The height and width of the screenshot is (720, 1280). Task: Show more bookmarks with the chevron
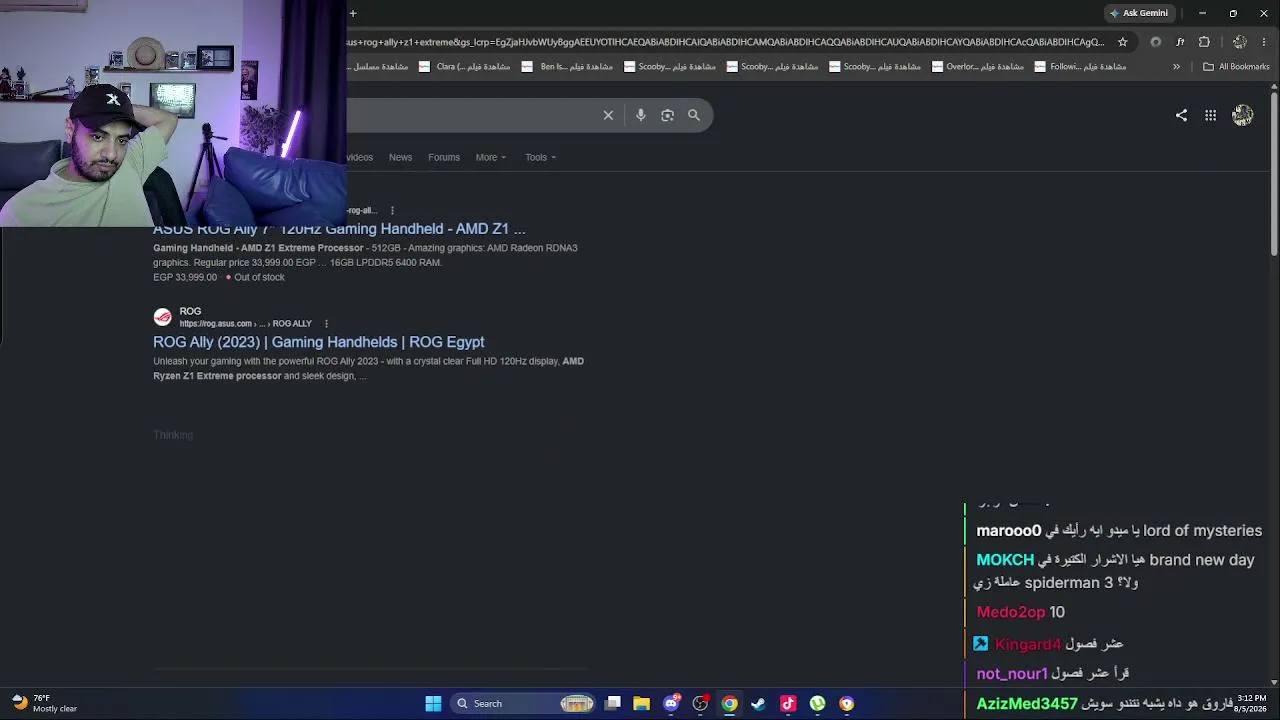pyautogui.click(x=1176, y=67)
